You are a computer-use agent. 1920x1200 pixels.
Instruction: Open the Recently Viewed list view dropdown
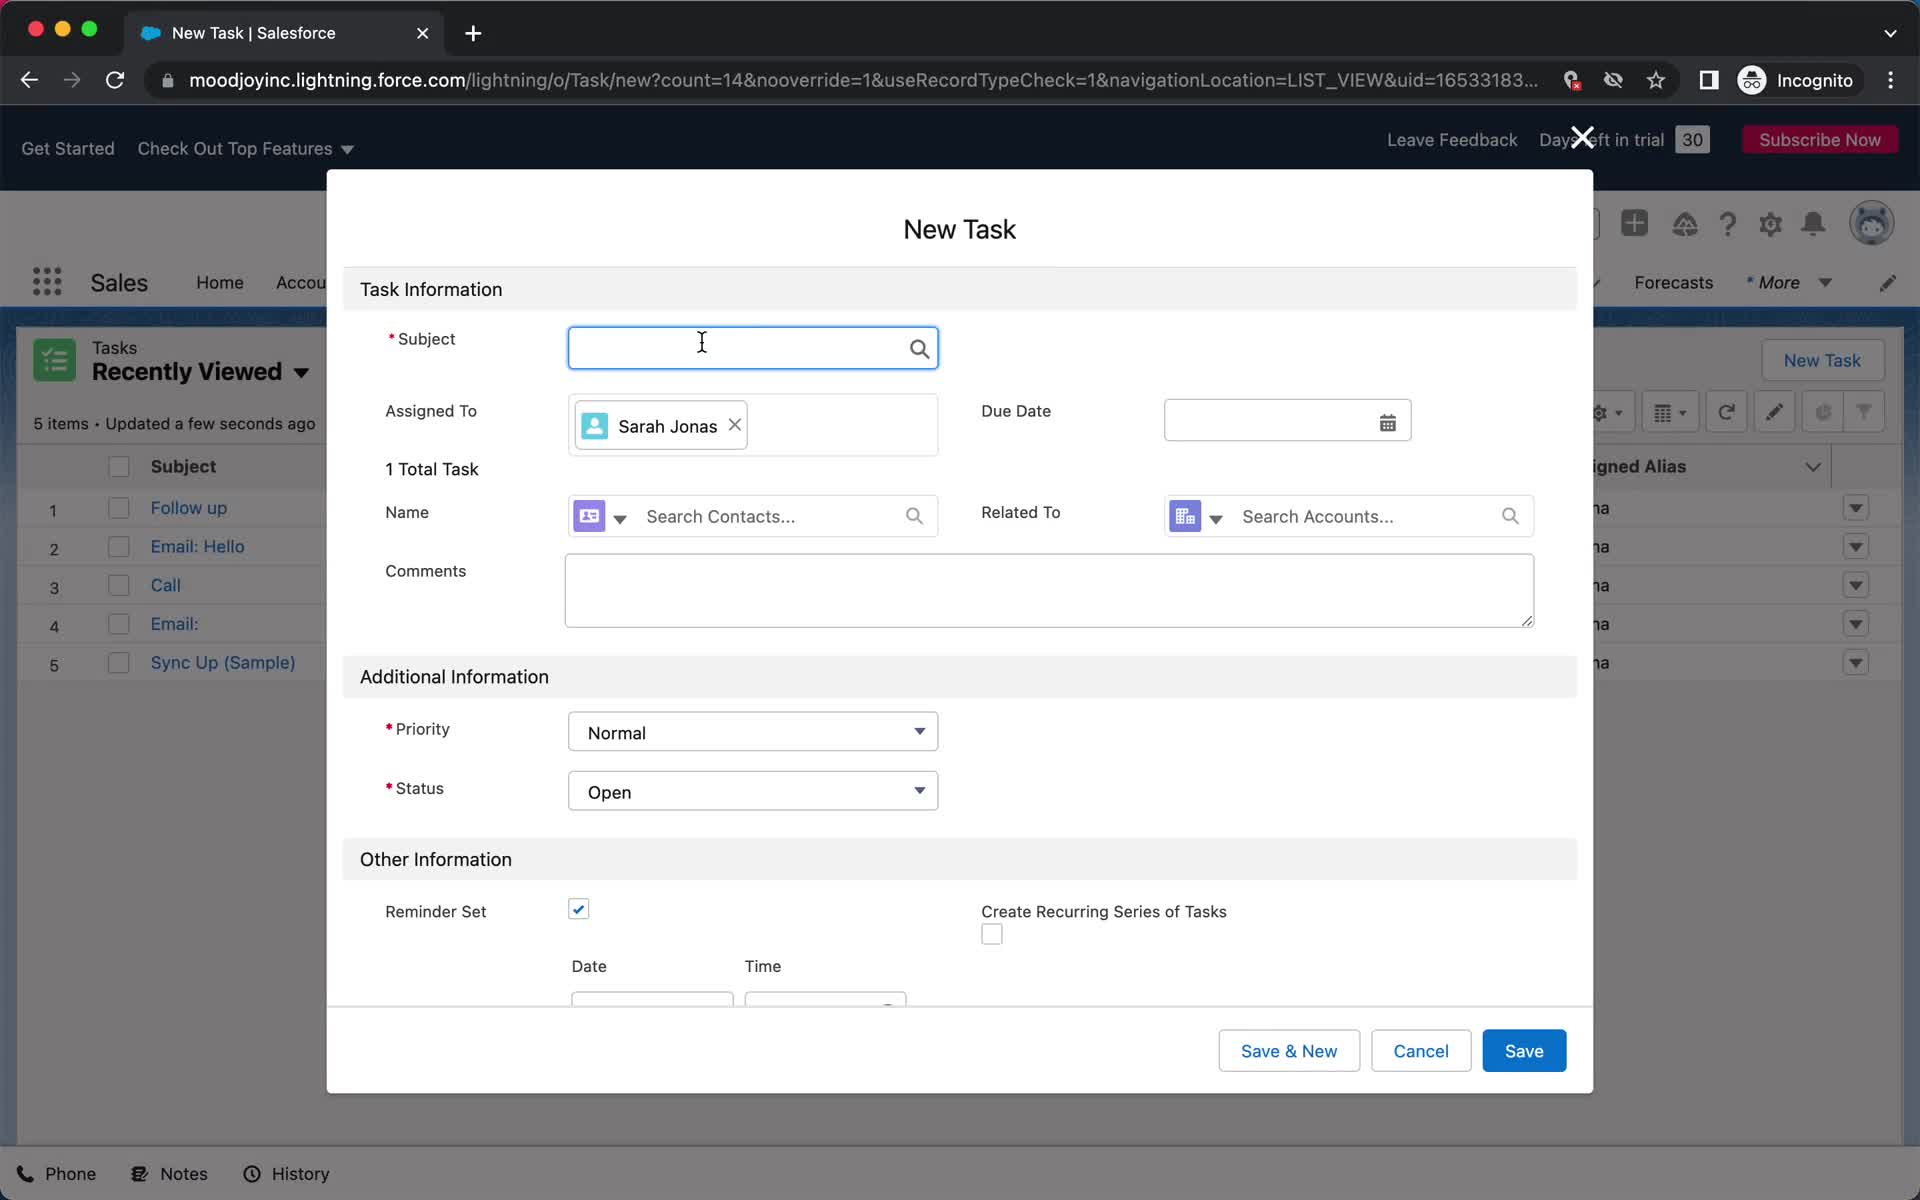tap(301, 372)
